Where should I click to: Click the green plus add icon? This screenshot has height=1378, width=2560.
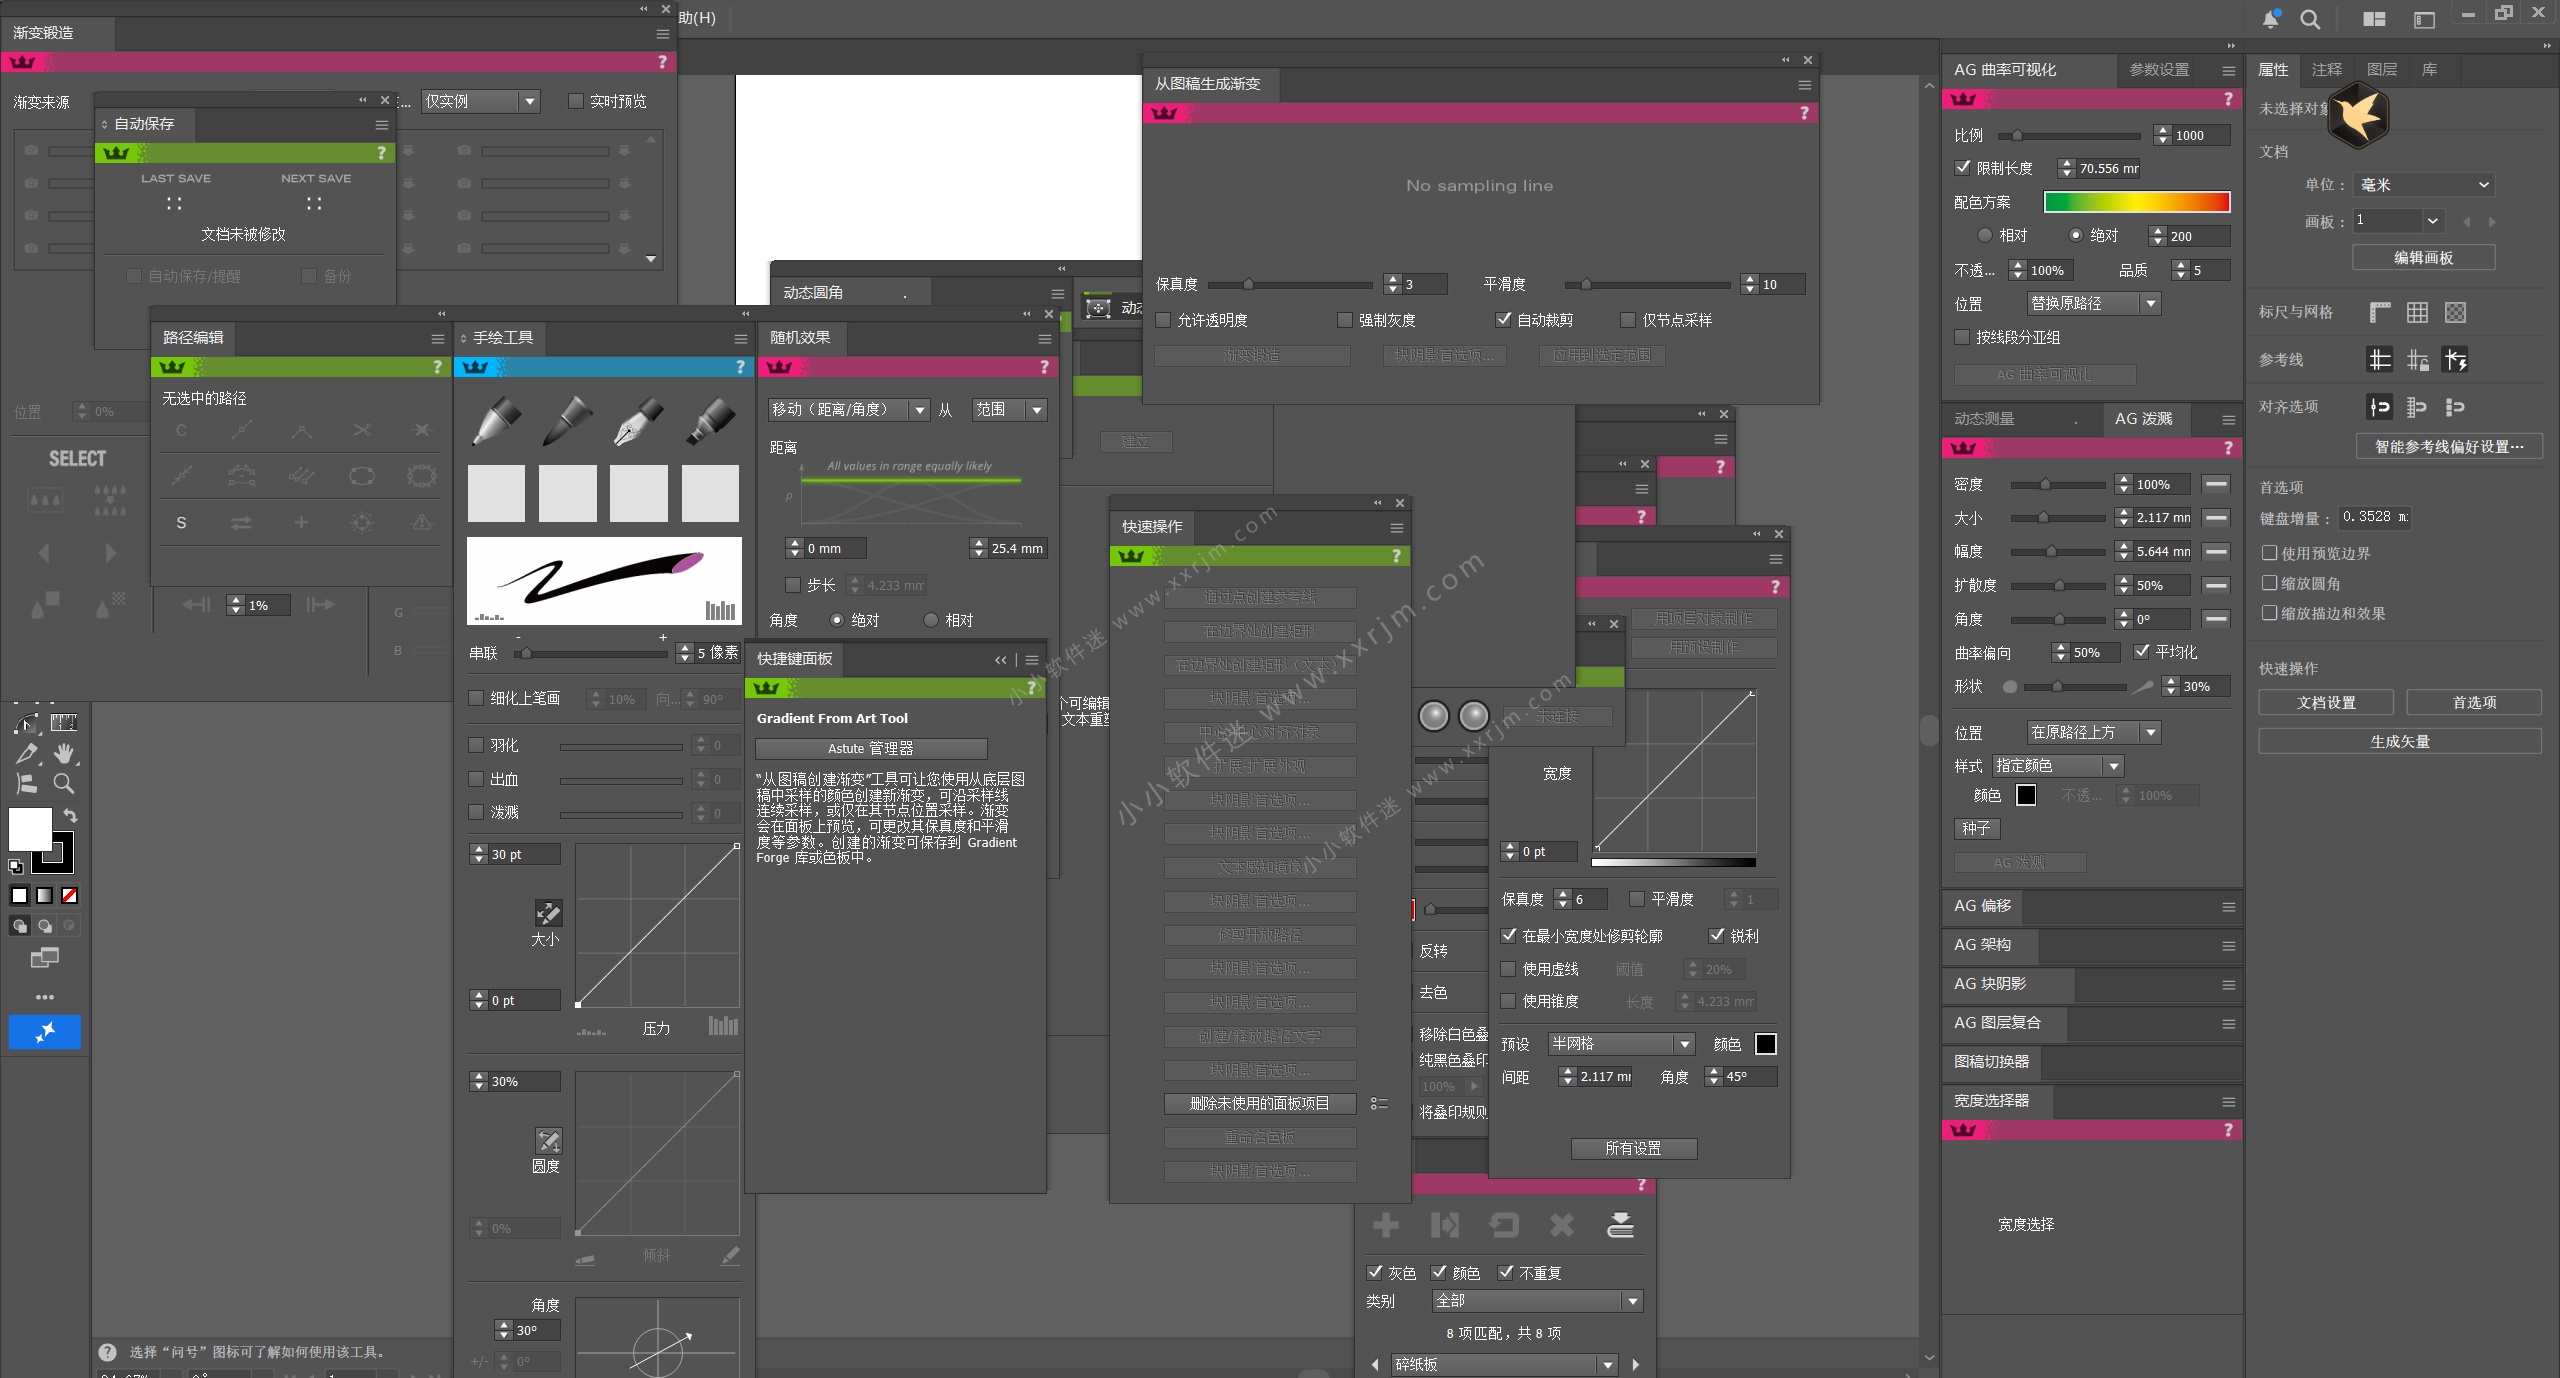(1385, 1225)
